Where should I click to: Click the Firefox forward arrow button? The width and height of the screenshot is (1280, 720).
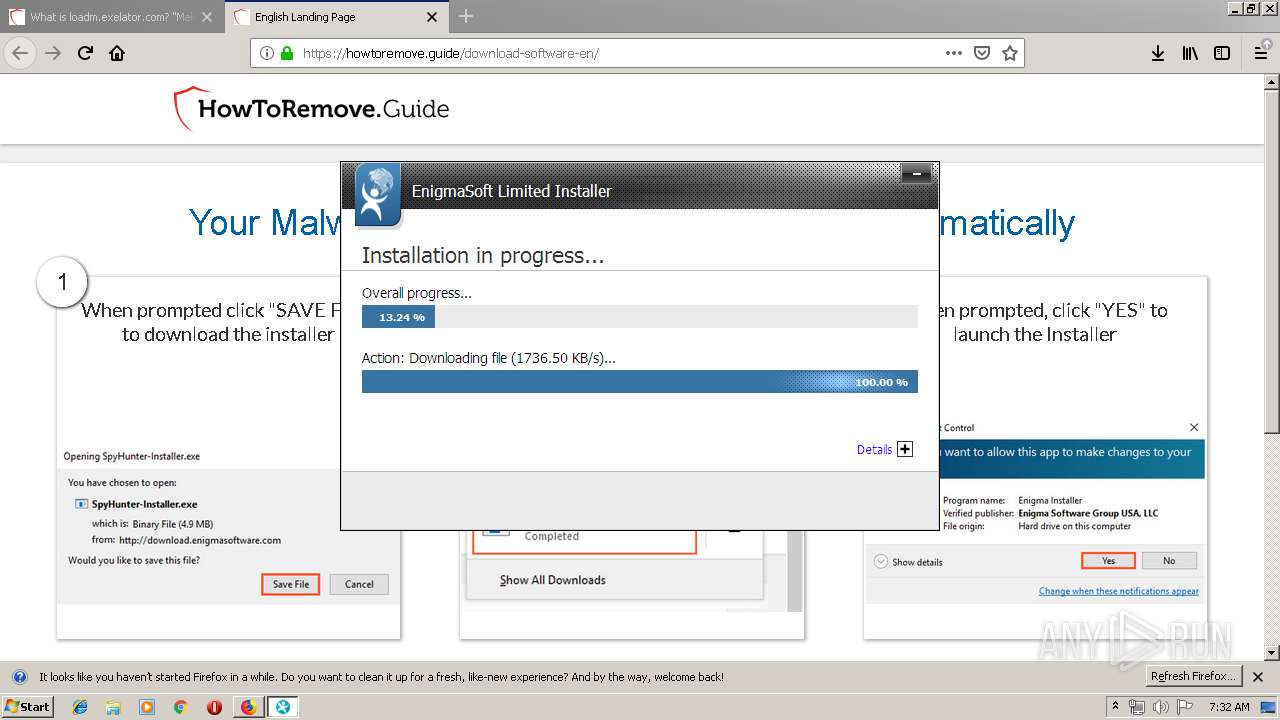pos(53,53)
